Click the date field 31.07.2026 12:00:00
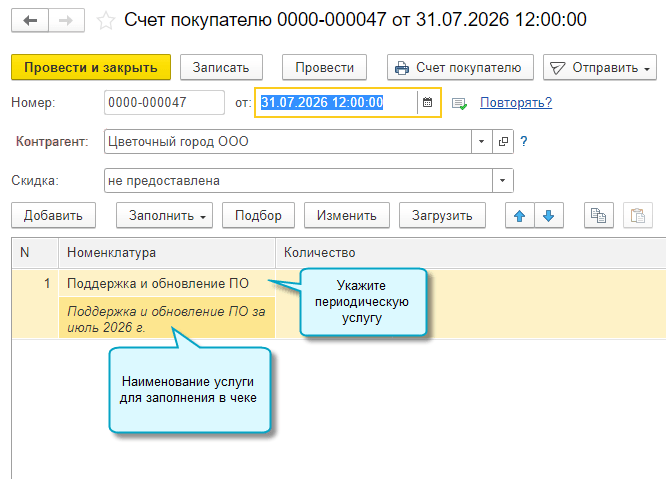 click(336, 102)
